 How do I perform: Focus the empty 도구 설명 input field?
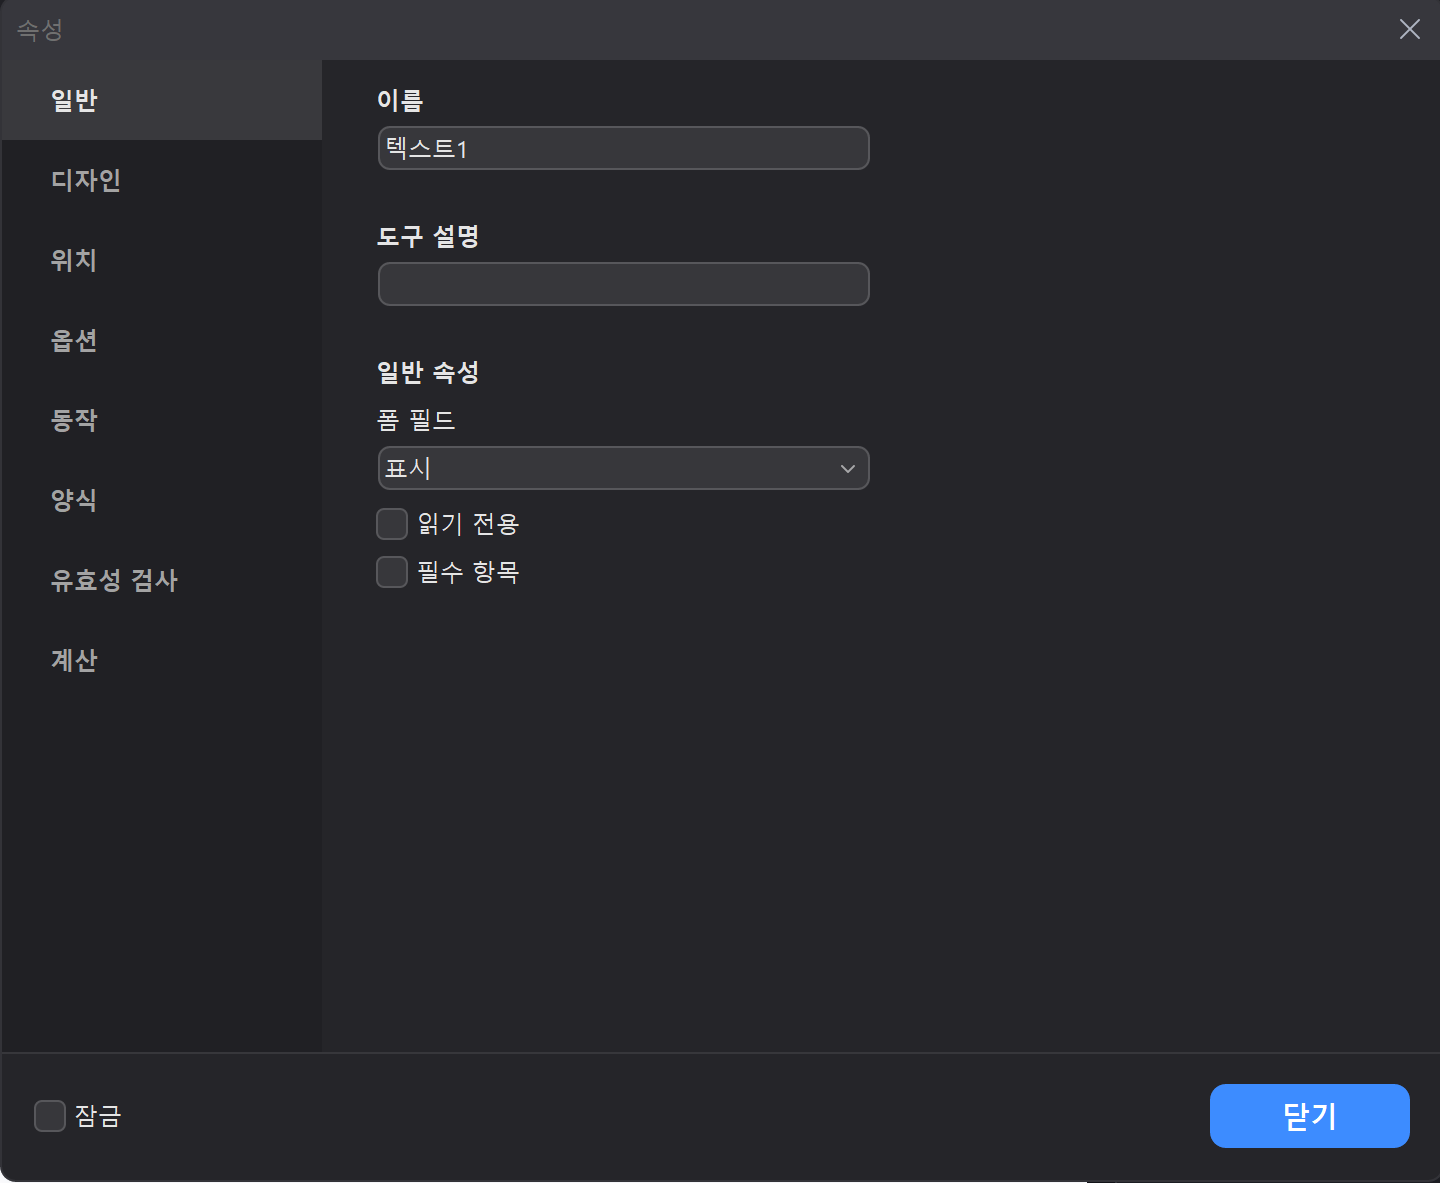coord(624,284)
